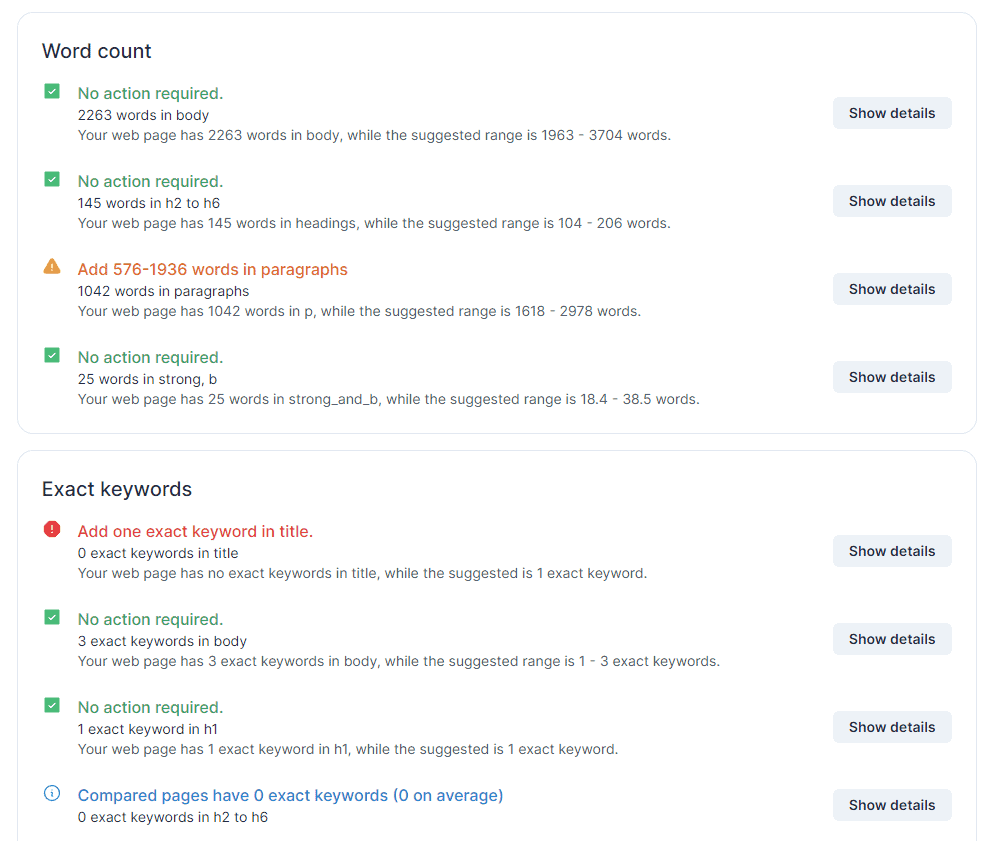Click green check icon for 2263 words in body
Image resolution: width=988 pixels, height=841 pixels.
(x=52, y=91)
